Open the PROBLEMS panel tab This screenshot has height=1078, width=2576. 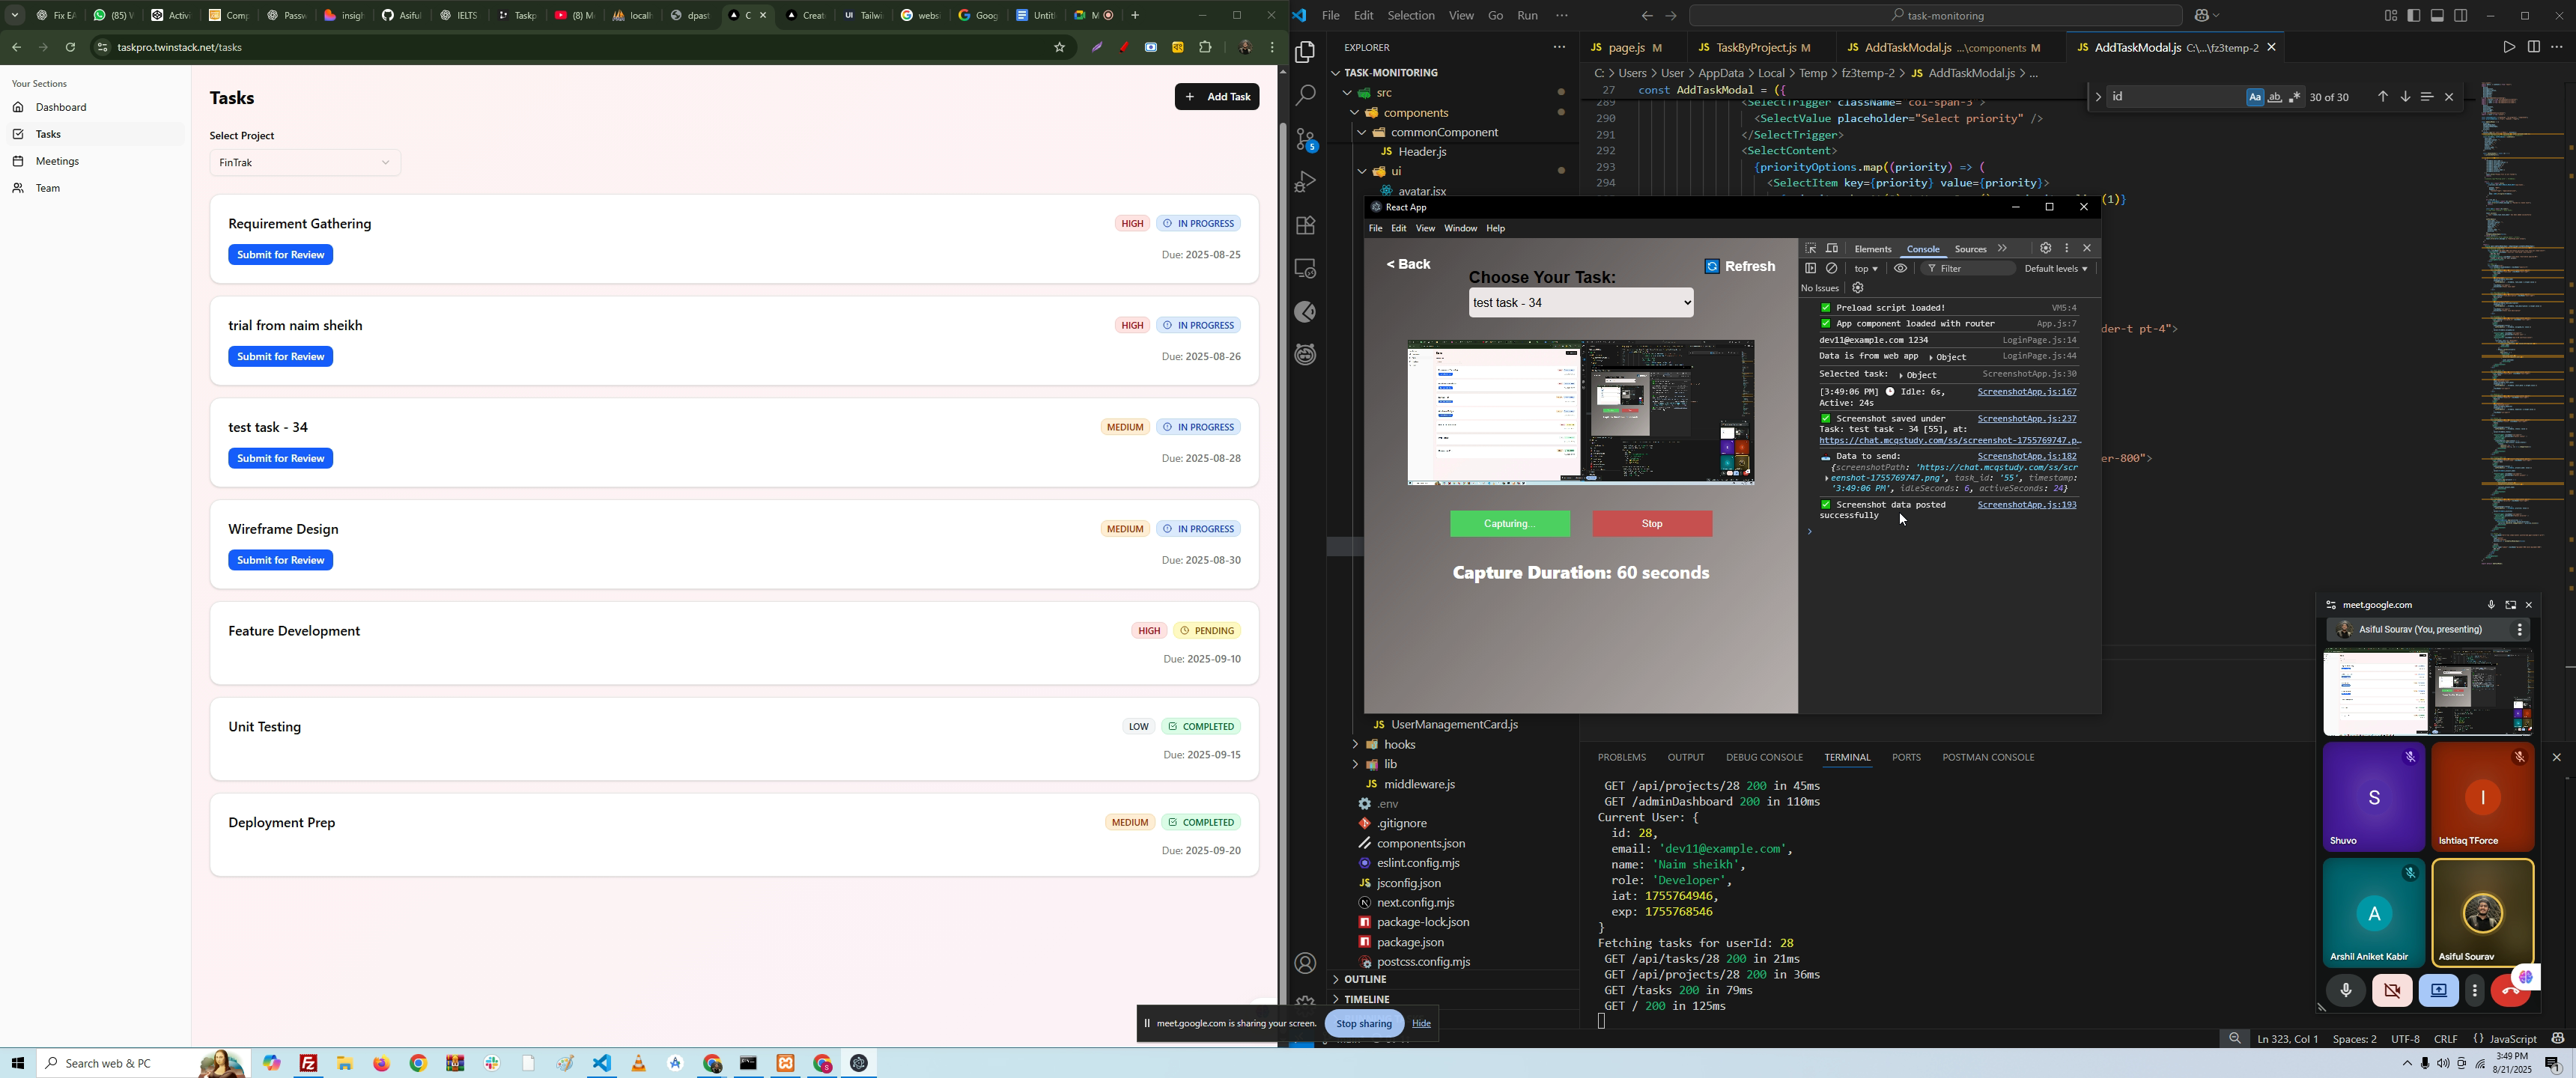[x=1621, y=757]
